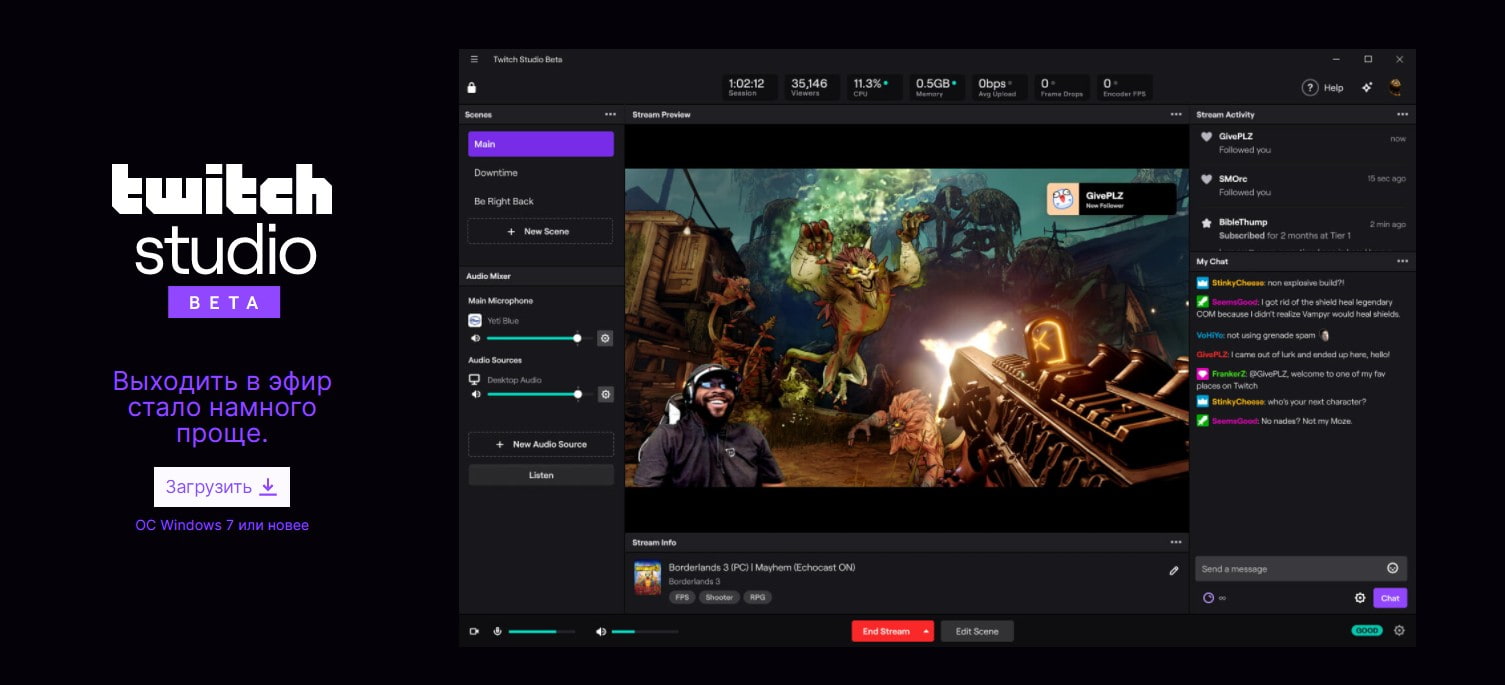
Task: Open the emote picker in the chat box
Action: click(1392, 568)
